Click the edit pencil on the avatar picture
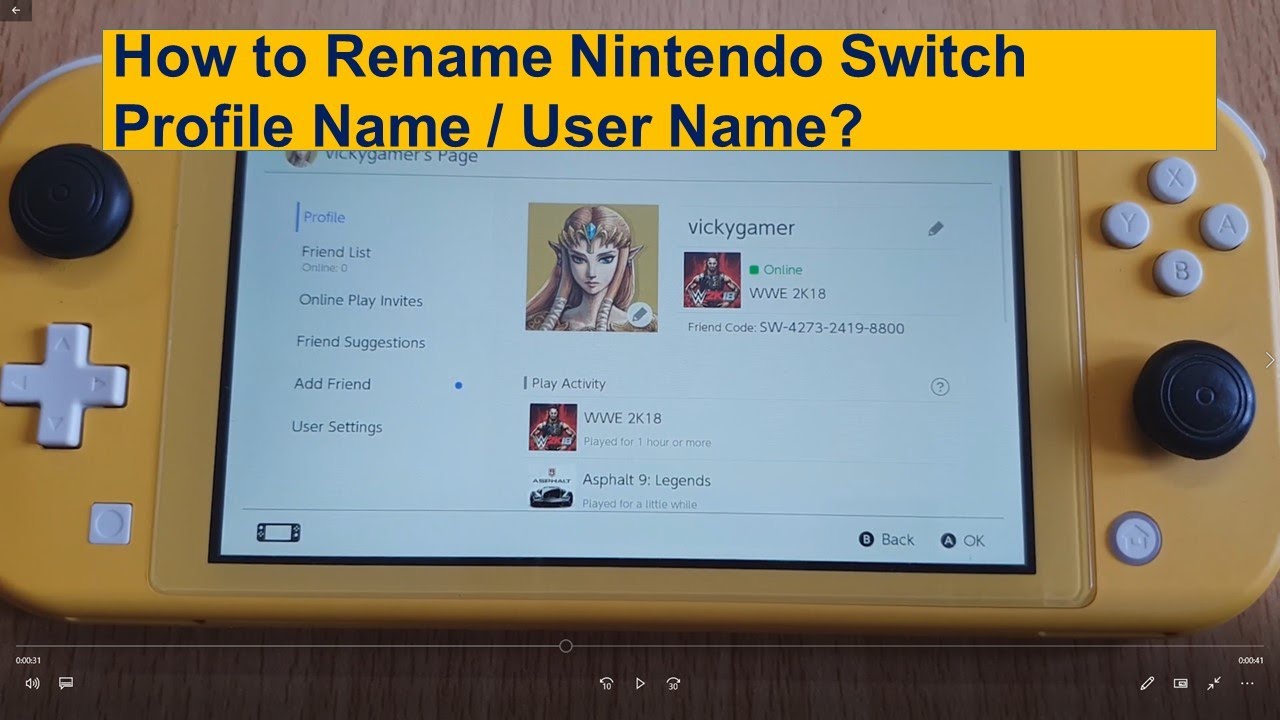The height and width of the screenshot is (720, 1280). (640, 315)
